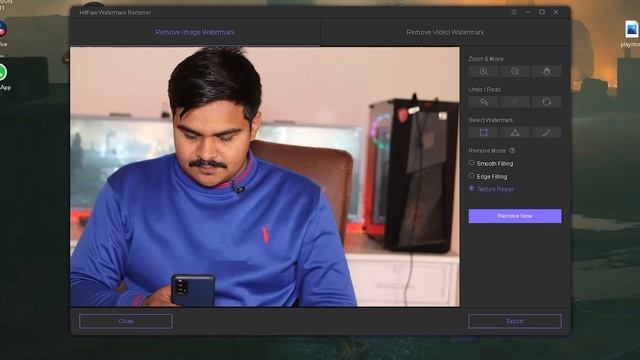Open the Remove Mode help icon
Screen dimensions: 640x360
pyautogui.click(x=512, y=151)
